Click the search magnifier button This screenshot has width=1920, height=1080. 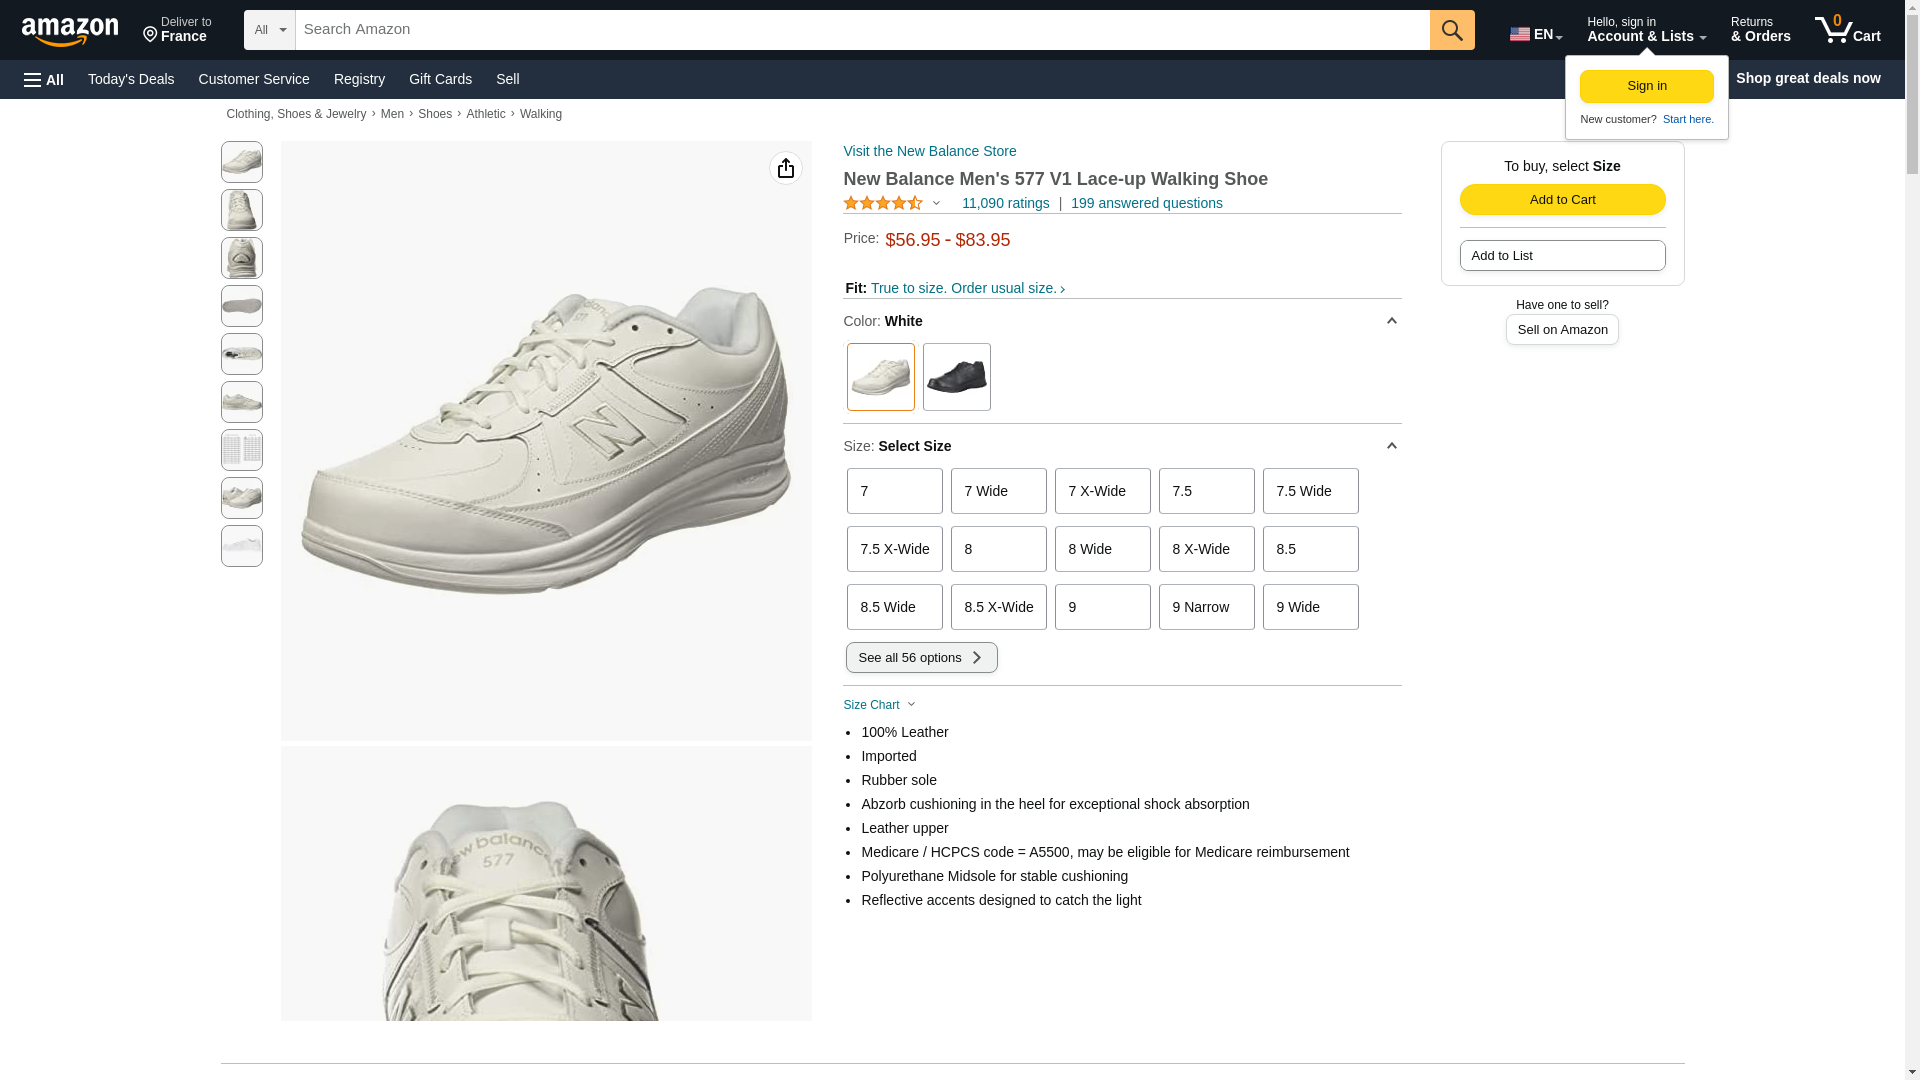point(1452,30)
